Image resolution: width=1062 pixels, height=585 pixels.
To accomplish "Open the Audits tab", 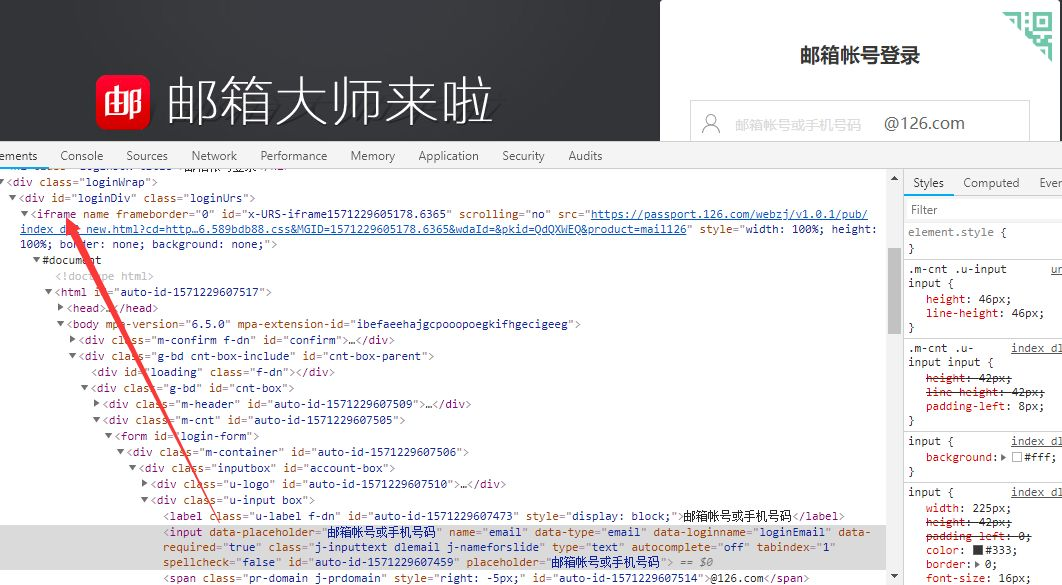I will pos(585,156).
